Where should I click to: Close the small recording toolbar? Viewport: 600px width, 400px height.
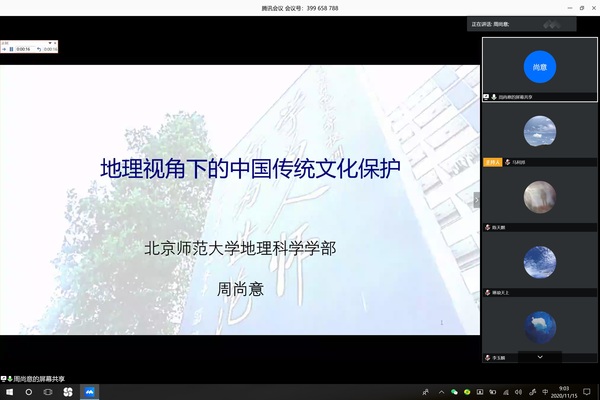(x=56, y=42)
